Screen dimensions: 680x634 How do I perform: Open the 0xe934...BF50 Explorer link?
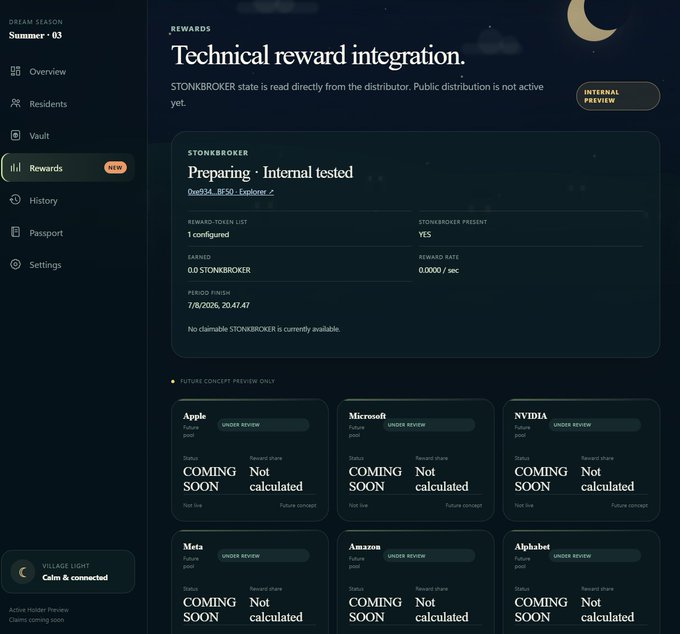(x=231, y=192)
